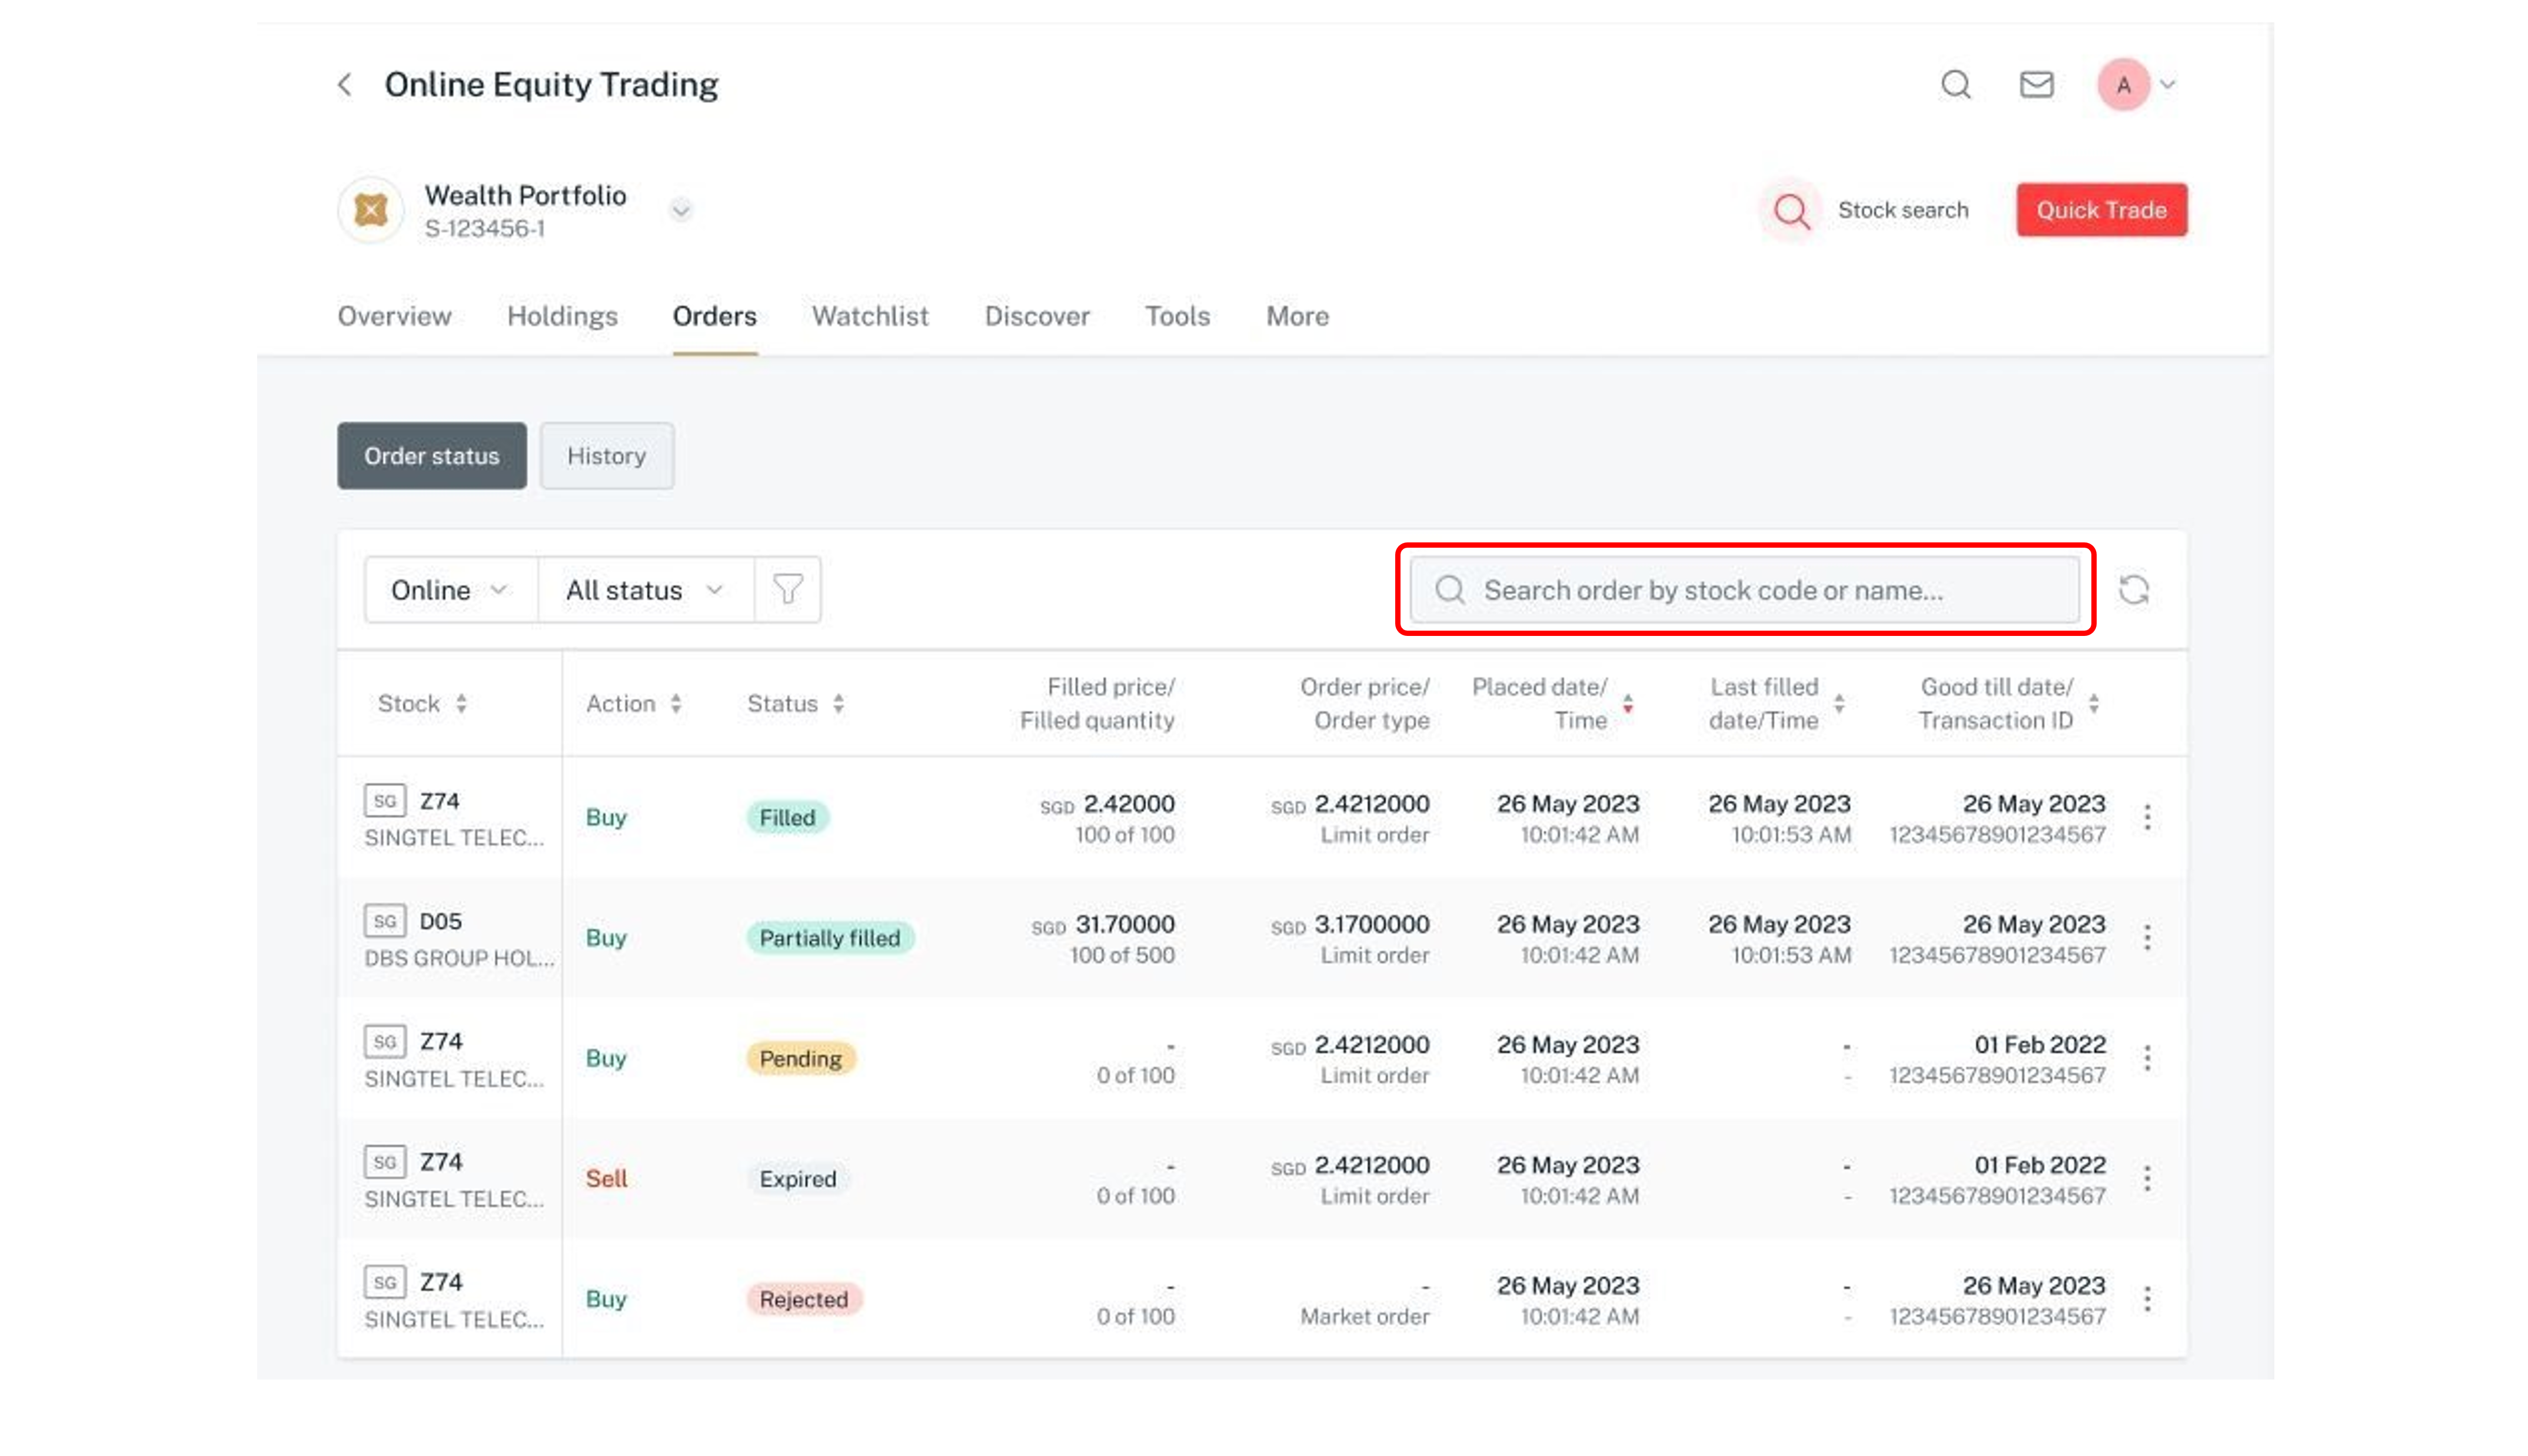
Task: Open the All status filter dropdown
Action: (x=645, y=590)
